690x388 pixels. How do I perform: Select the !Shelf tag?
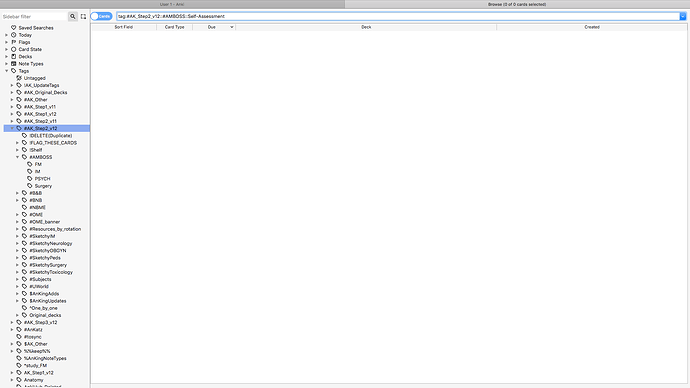point(36,150)
